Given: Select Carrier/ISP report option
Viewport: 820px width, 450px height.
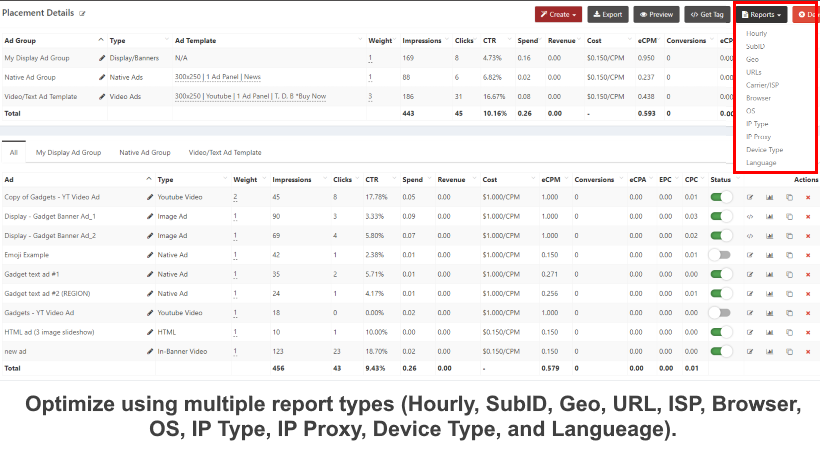Looking at the screenshot, I should click(x=762, y=85).
